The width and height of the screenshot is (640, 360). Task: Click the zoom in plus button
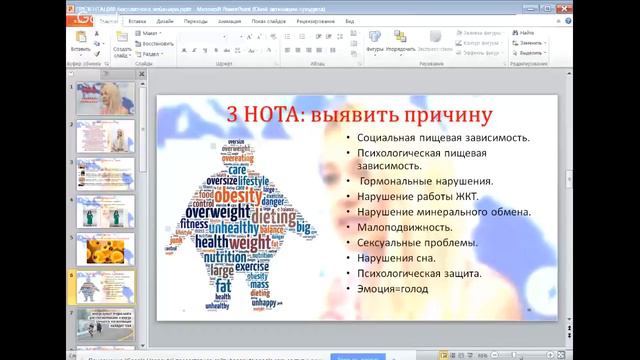click(550, 356)
